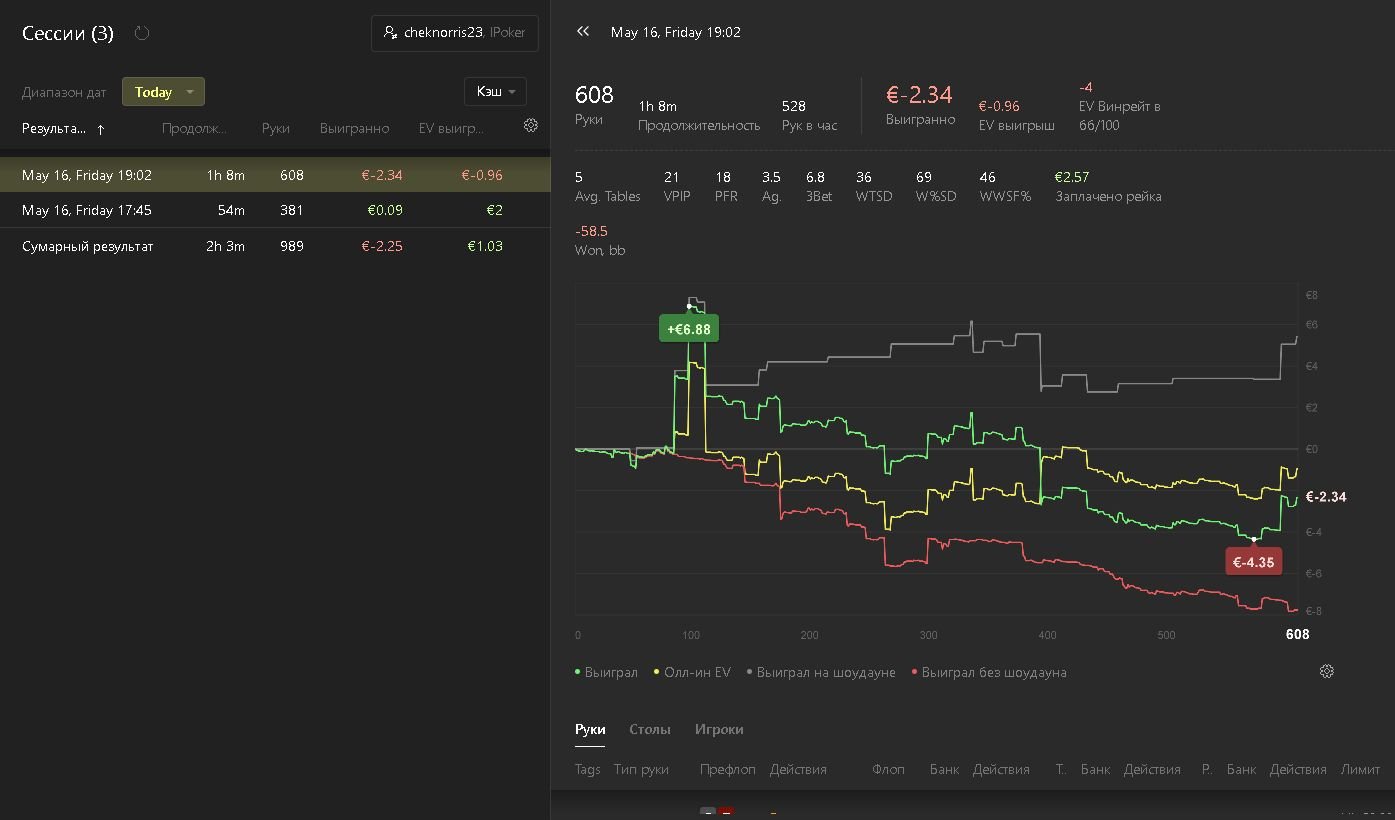Select session May 16, Friday 17:45
Viewport: 1395px width, 820px height.
tap(275, 210)
